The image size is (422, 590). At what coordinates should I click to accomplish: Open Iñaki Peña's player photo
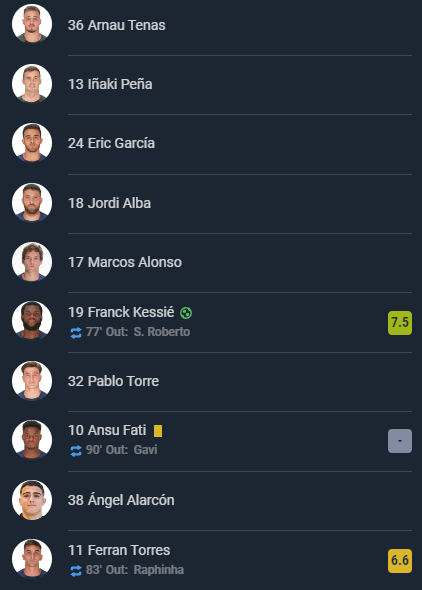tap(32, 83)
